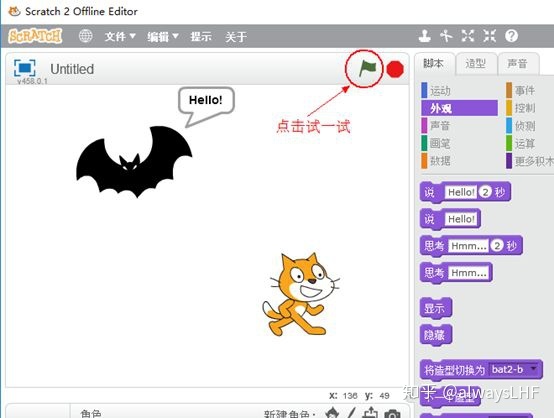Select the 事件 block category
The width and height of the screenshot is (554, 418).
click(525, 90)
